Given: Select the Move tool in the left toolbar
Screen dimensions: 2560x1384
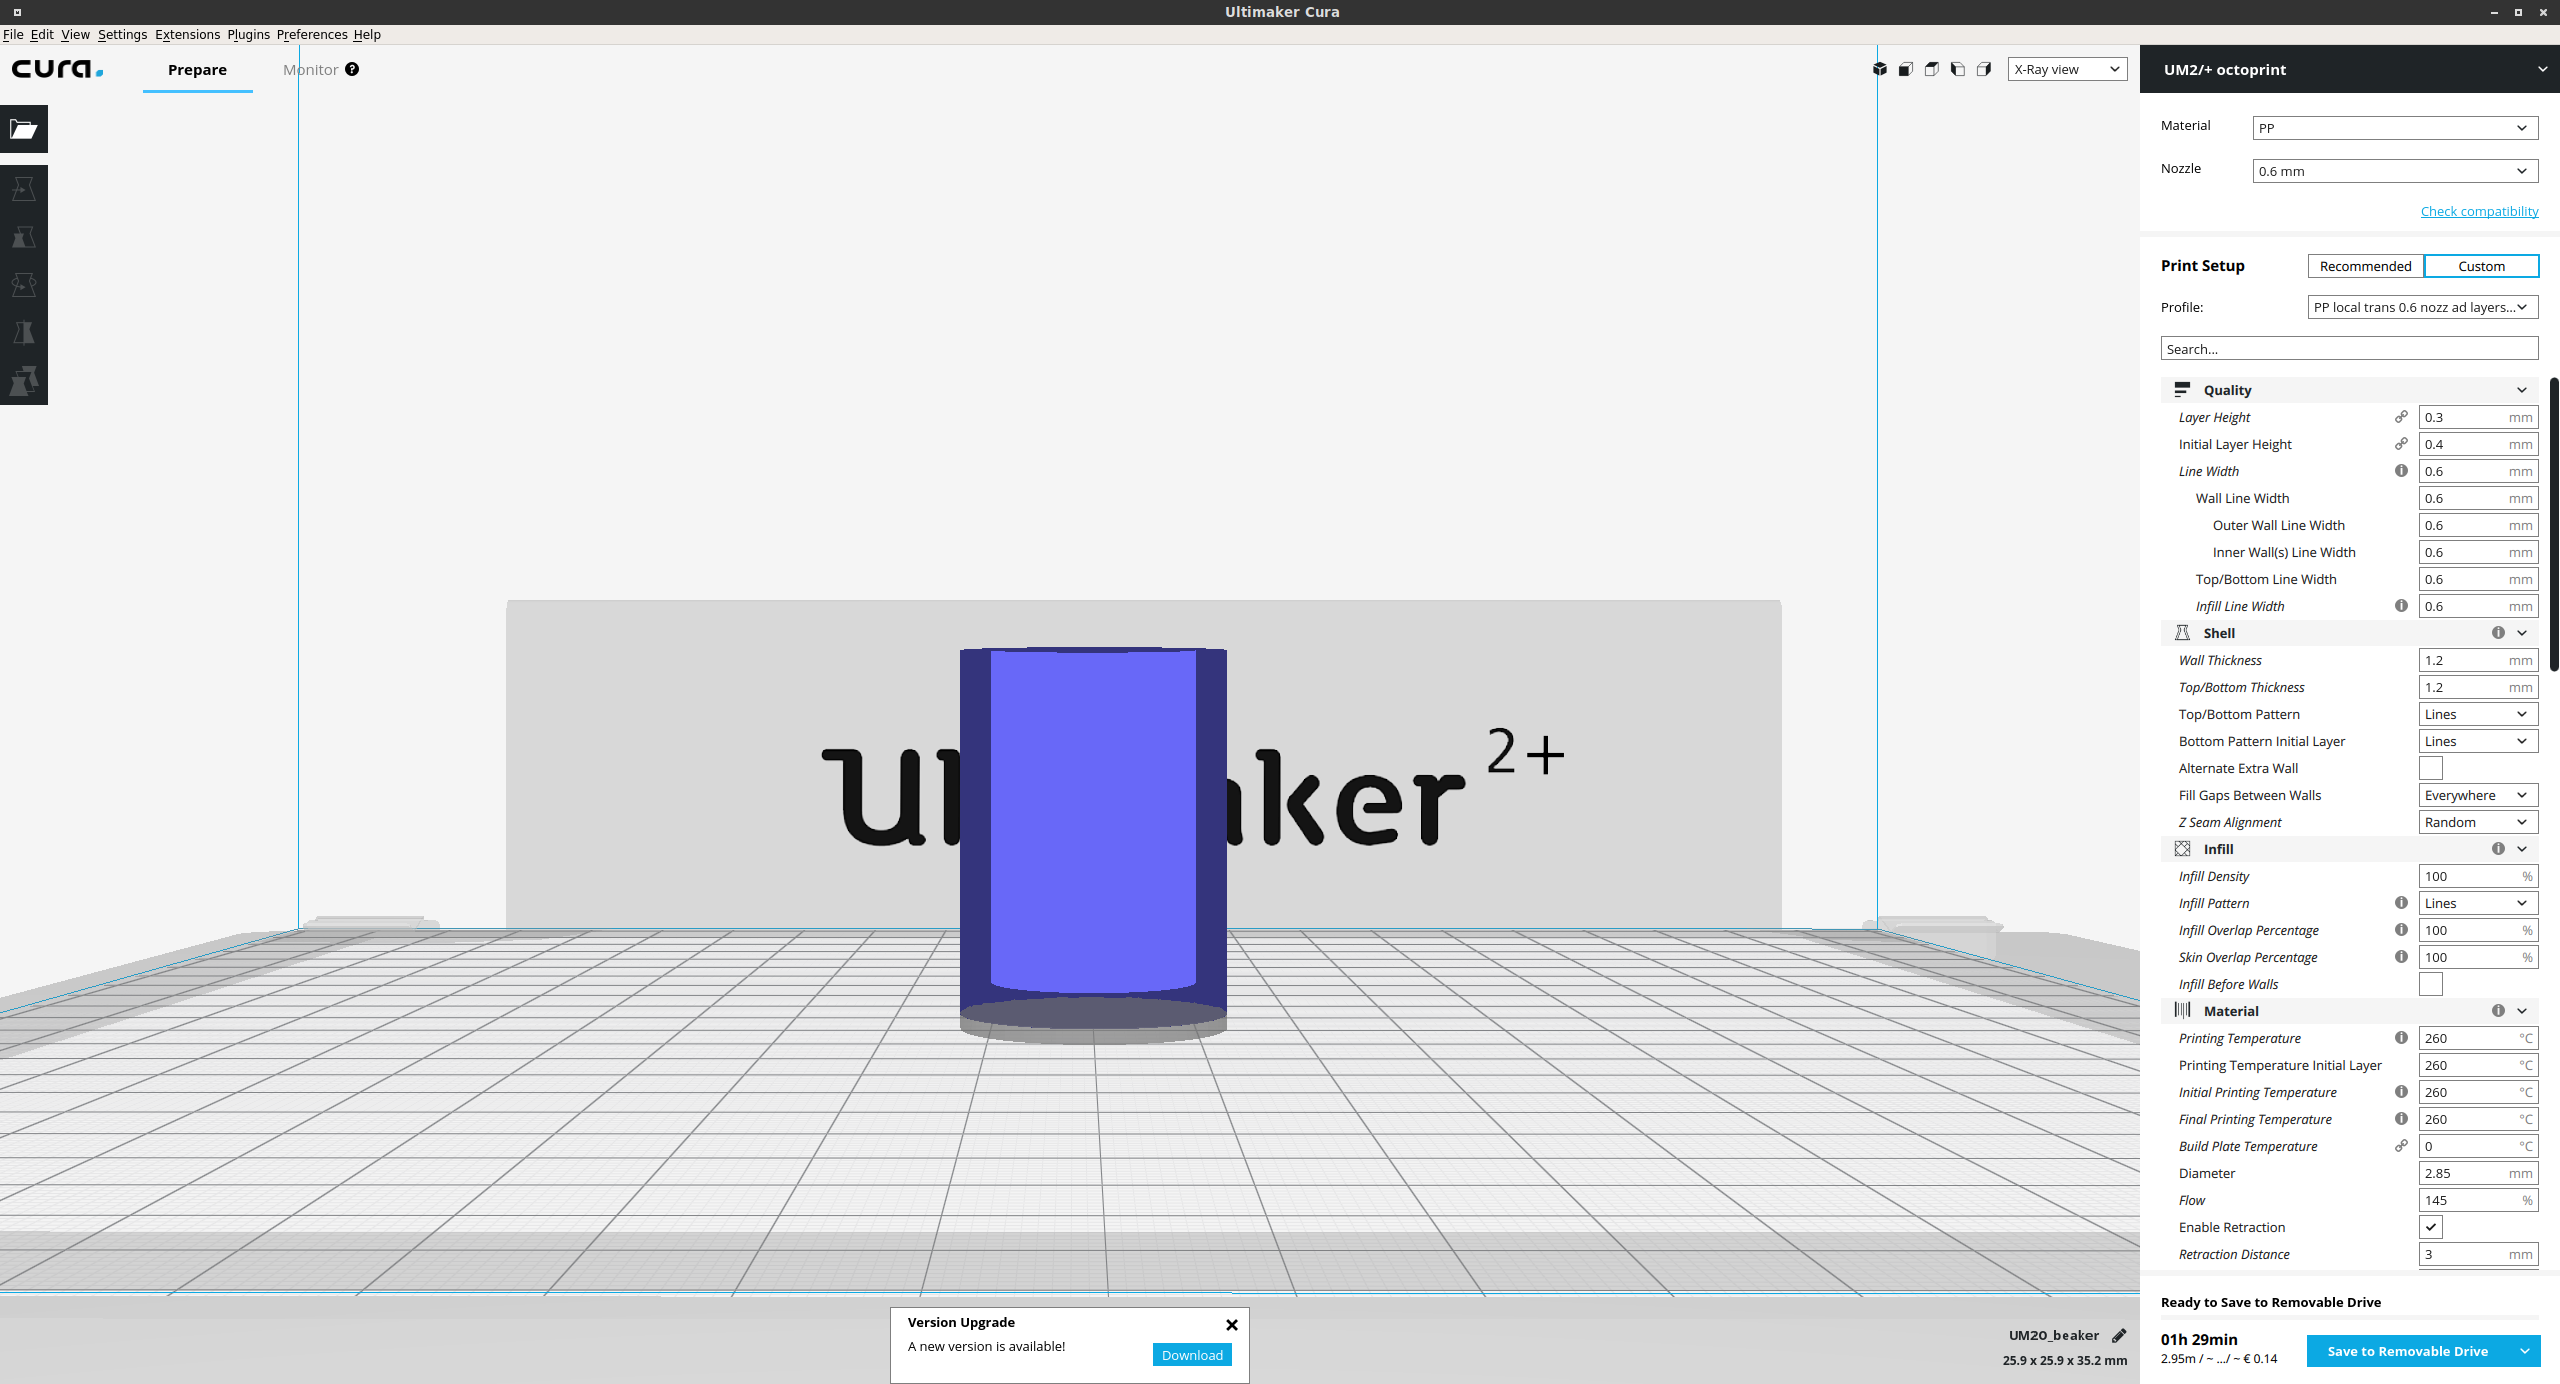Looking at the screenshot, I should pyautogui.click(x=24, y=188).
